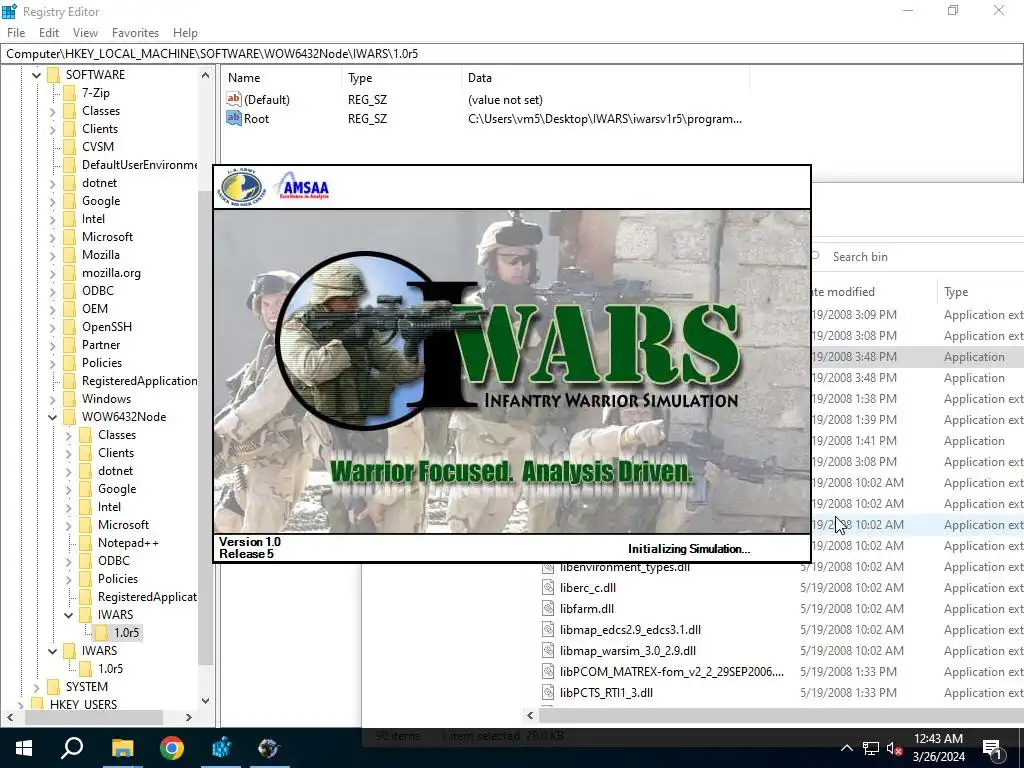Viewport: 1024px width, 768px height.
Task: Select the 7-Zip folder icon
Action: [69, 93]
